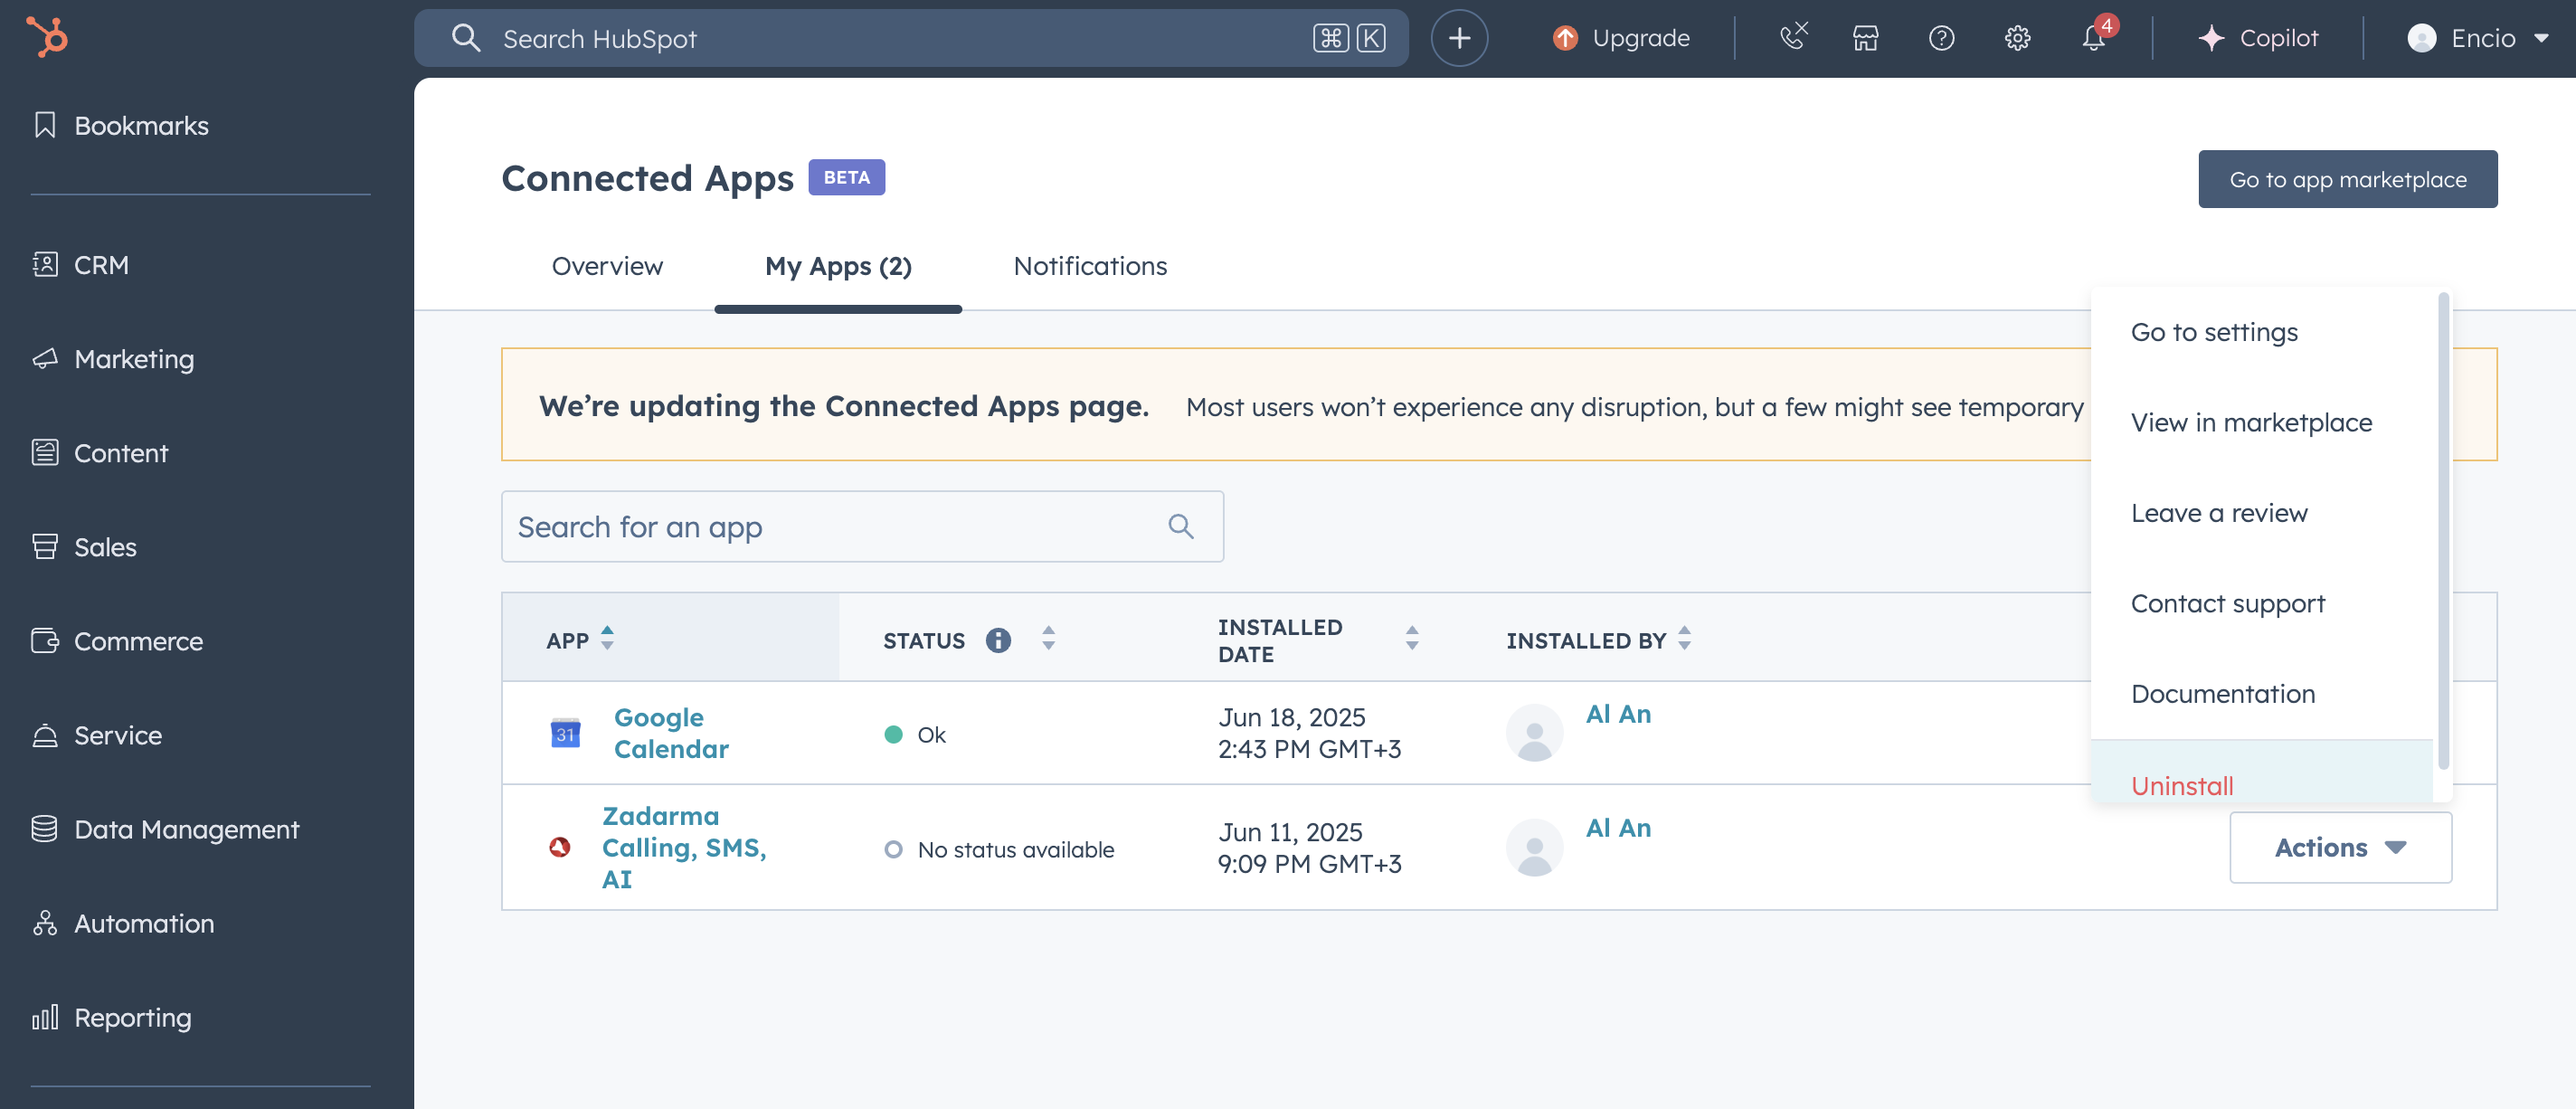Image resolution: width=2576 pixels, height=1109 pixels.
Task: Click the HubSpot sprocket logo
Action: pyautogui.click(x=46, y=37)
